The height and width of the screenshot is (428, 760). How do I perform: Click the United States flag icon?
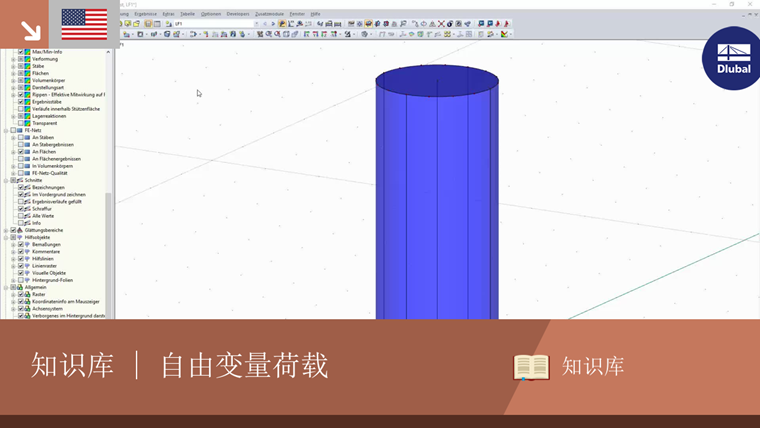(84, 24)
